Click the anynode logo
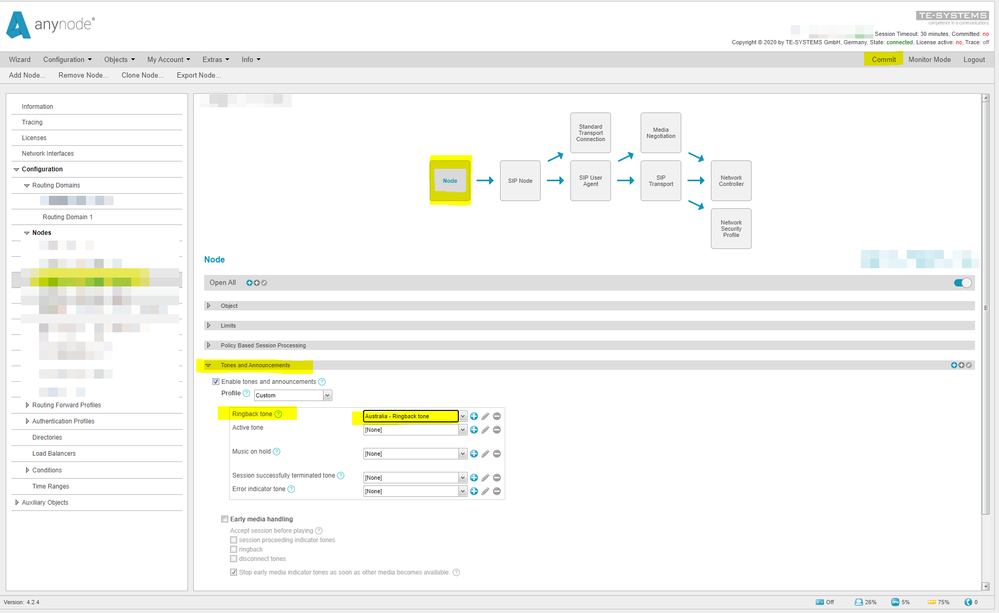This screenshot has width=999, height=613. pos(50,25)
